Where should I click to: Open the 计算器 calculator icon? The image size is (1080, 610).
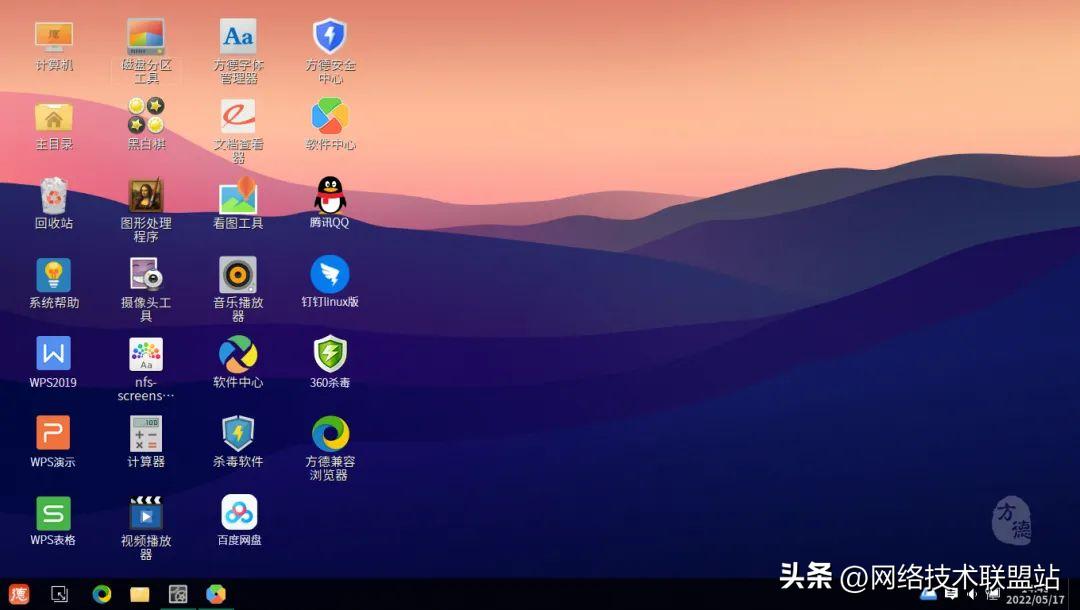pos(146,434)
